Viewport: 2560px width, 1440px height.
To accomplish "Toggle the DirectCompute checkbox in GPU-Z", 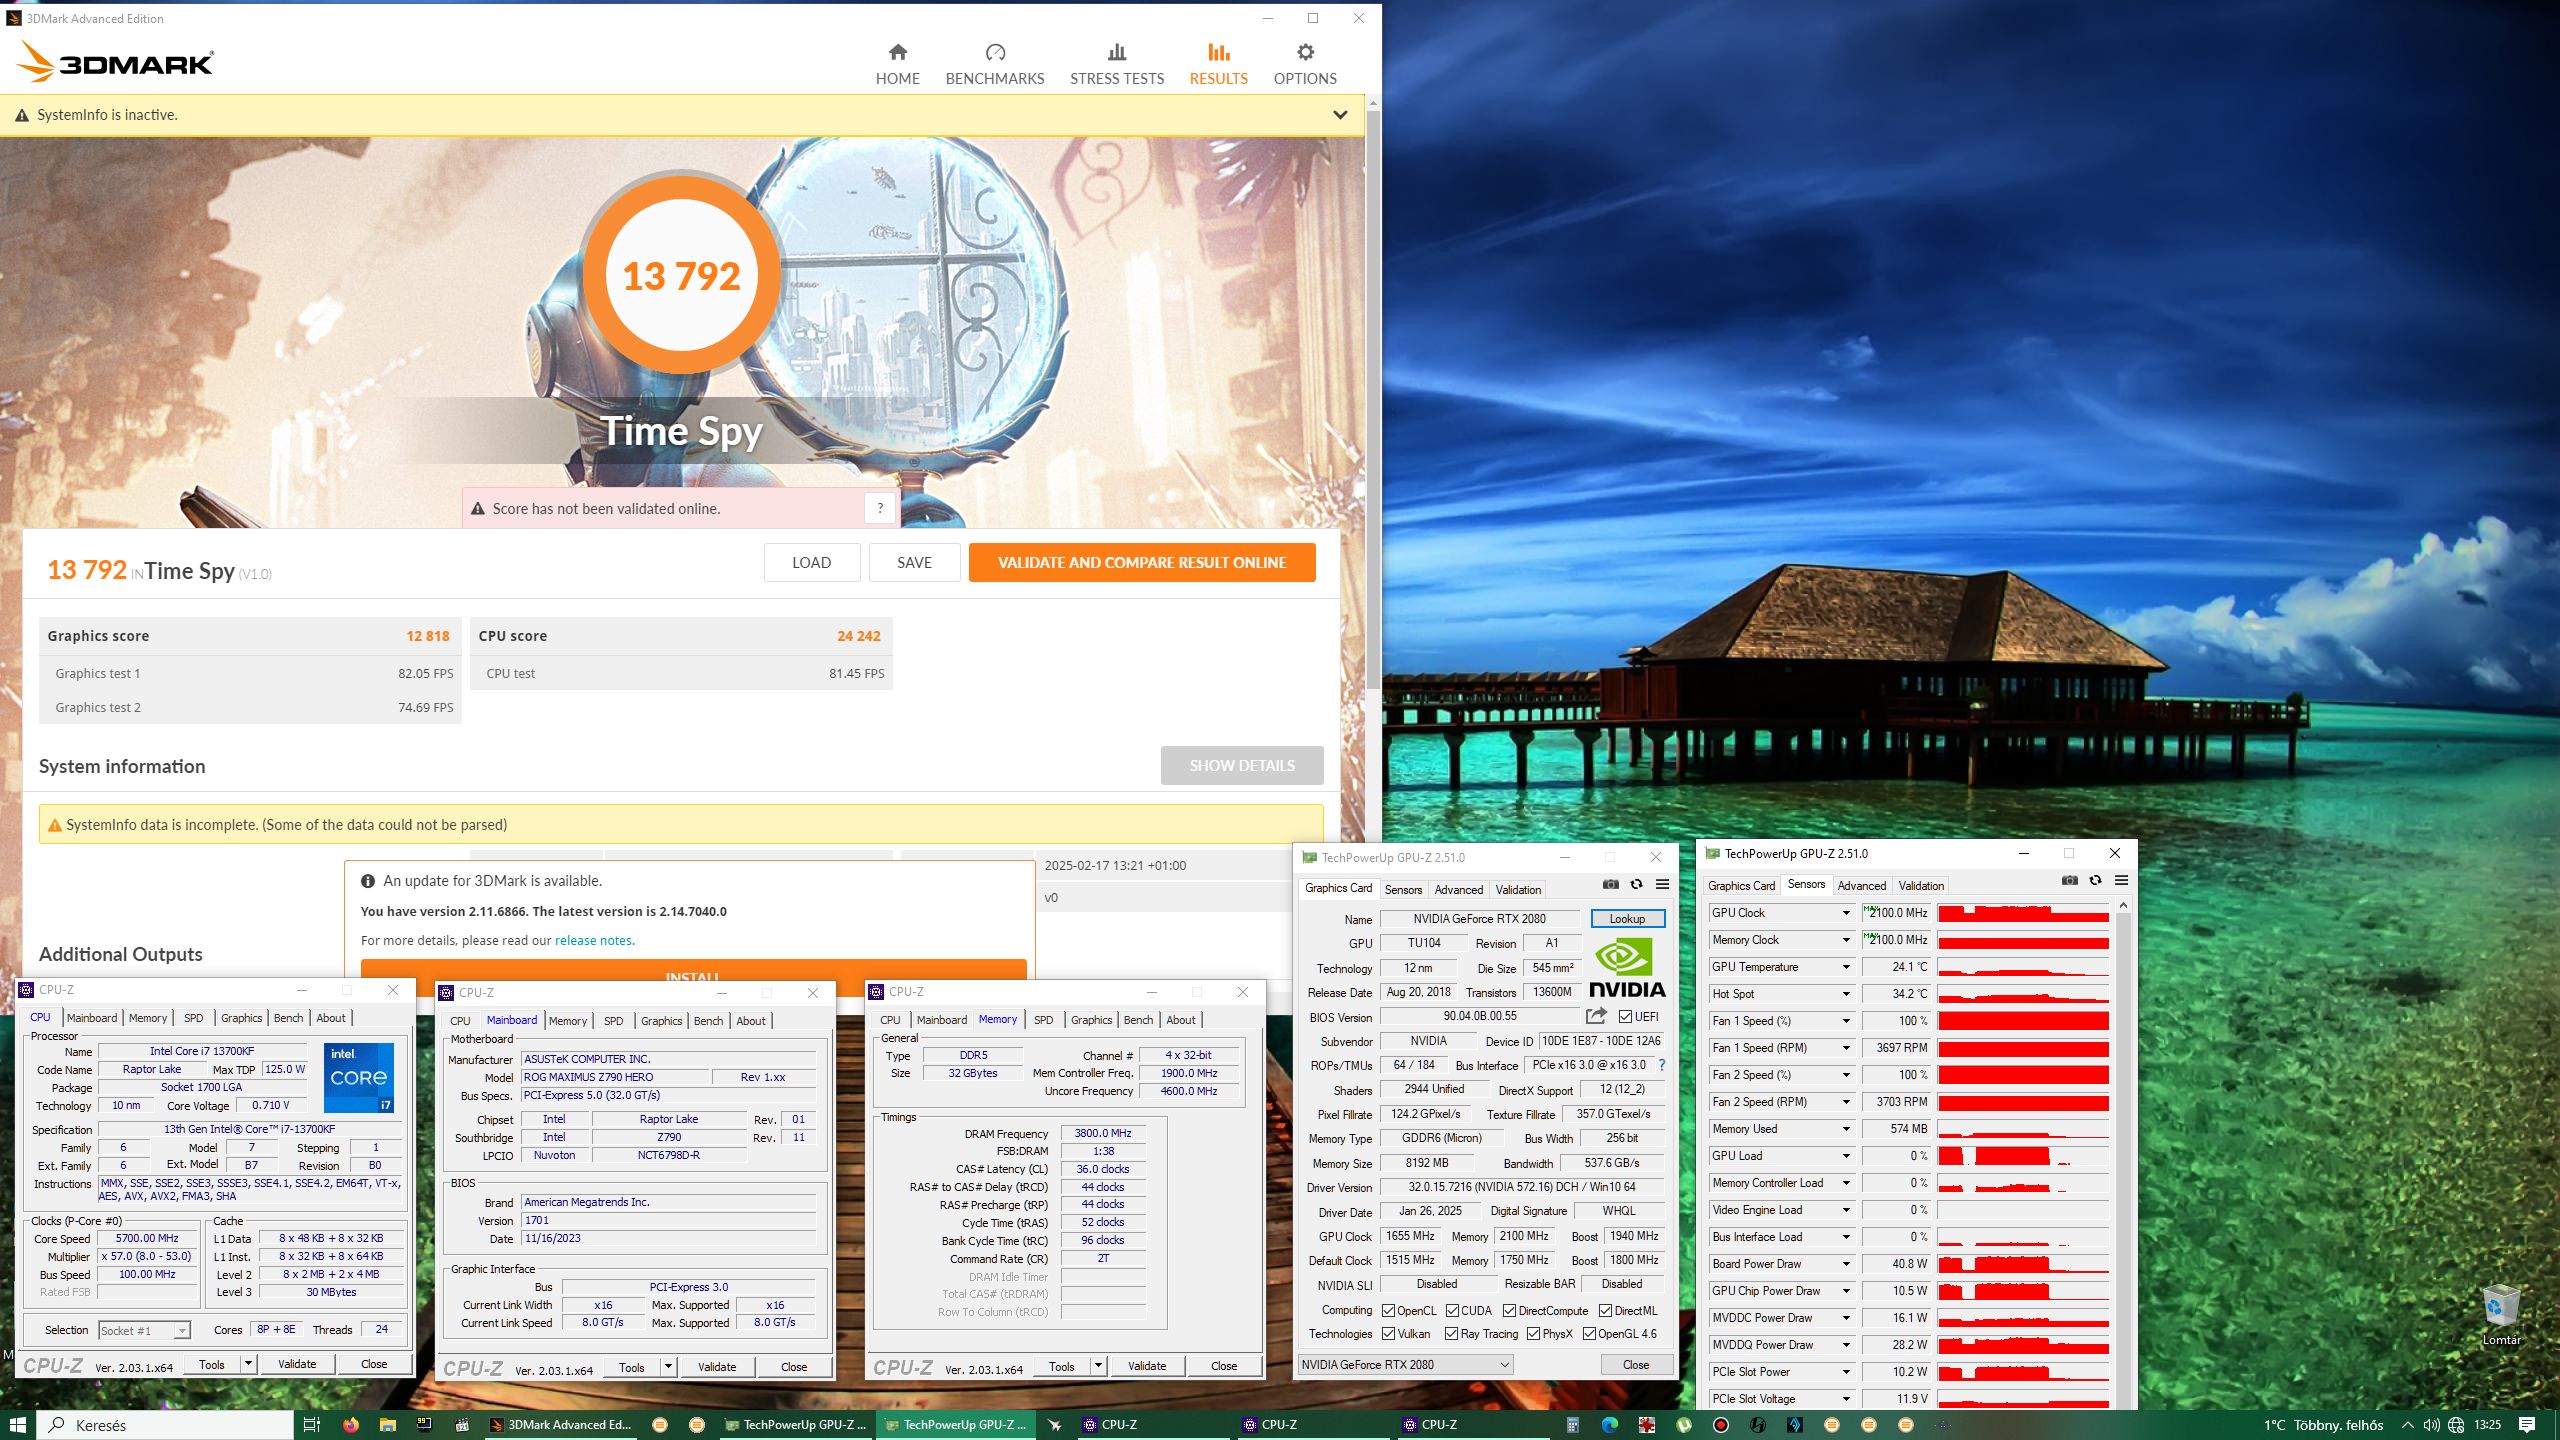I will coord(1509,1311).
